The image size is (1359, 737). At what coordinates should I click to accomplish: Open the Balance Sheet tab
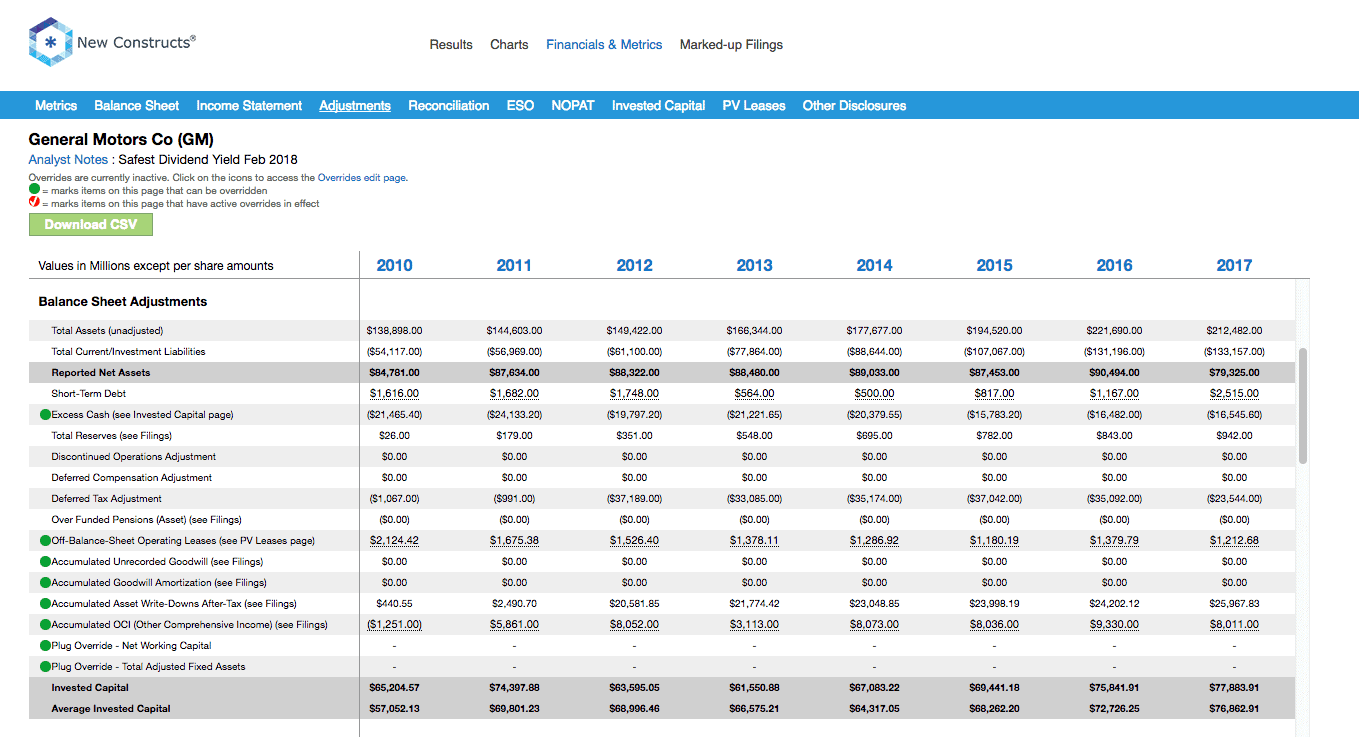tap(137, 105)
